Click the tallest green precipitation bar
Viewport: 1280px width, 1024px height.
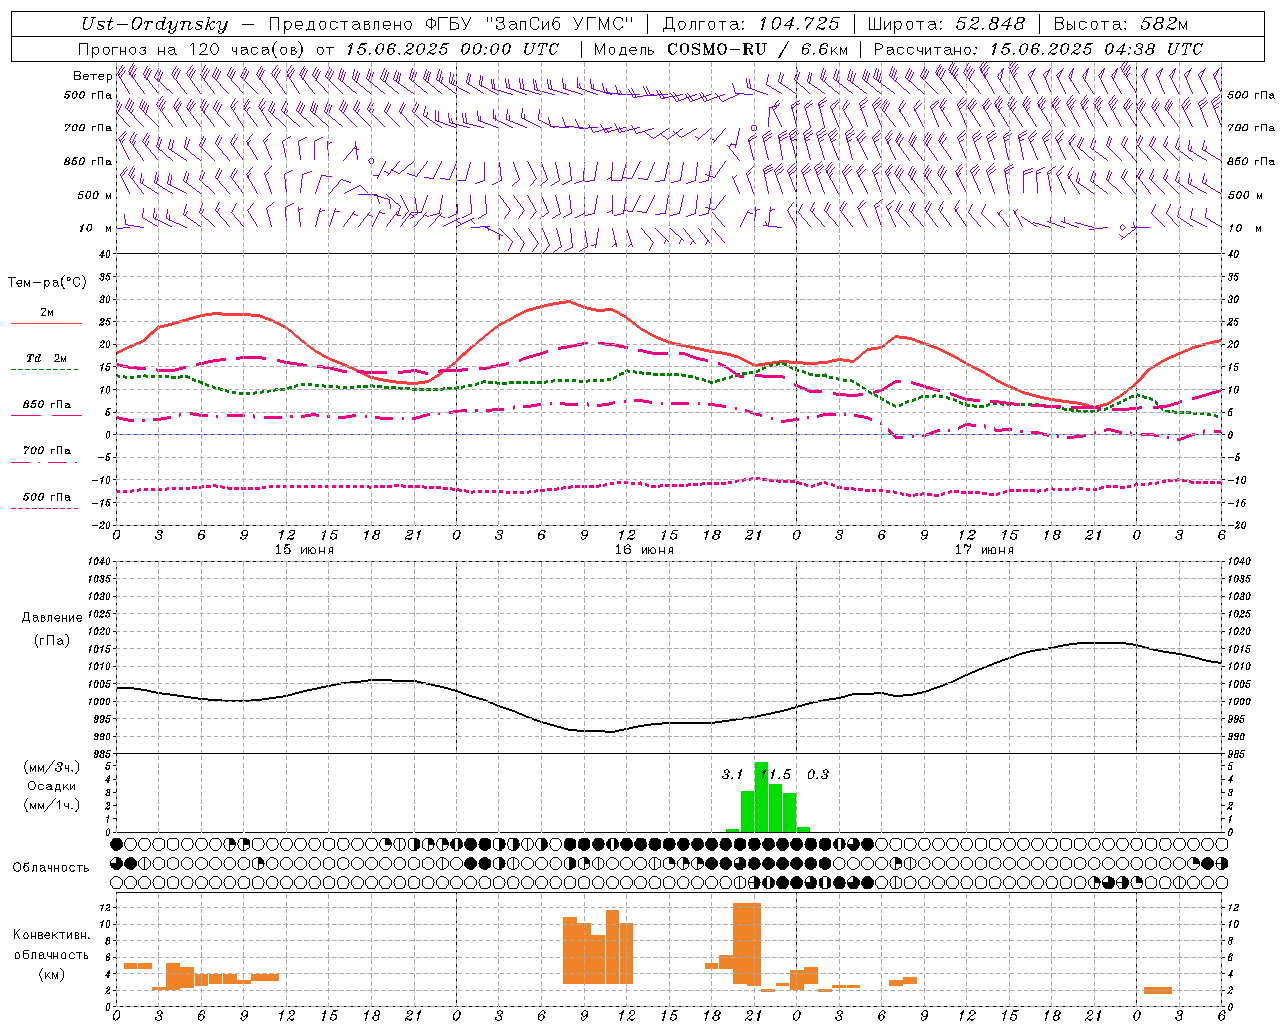coord(761,797)
